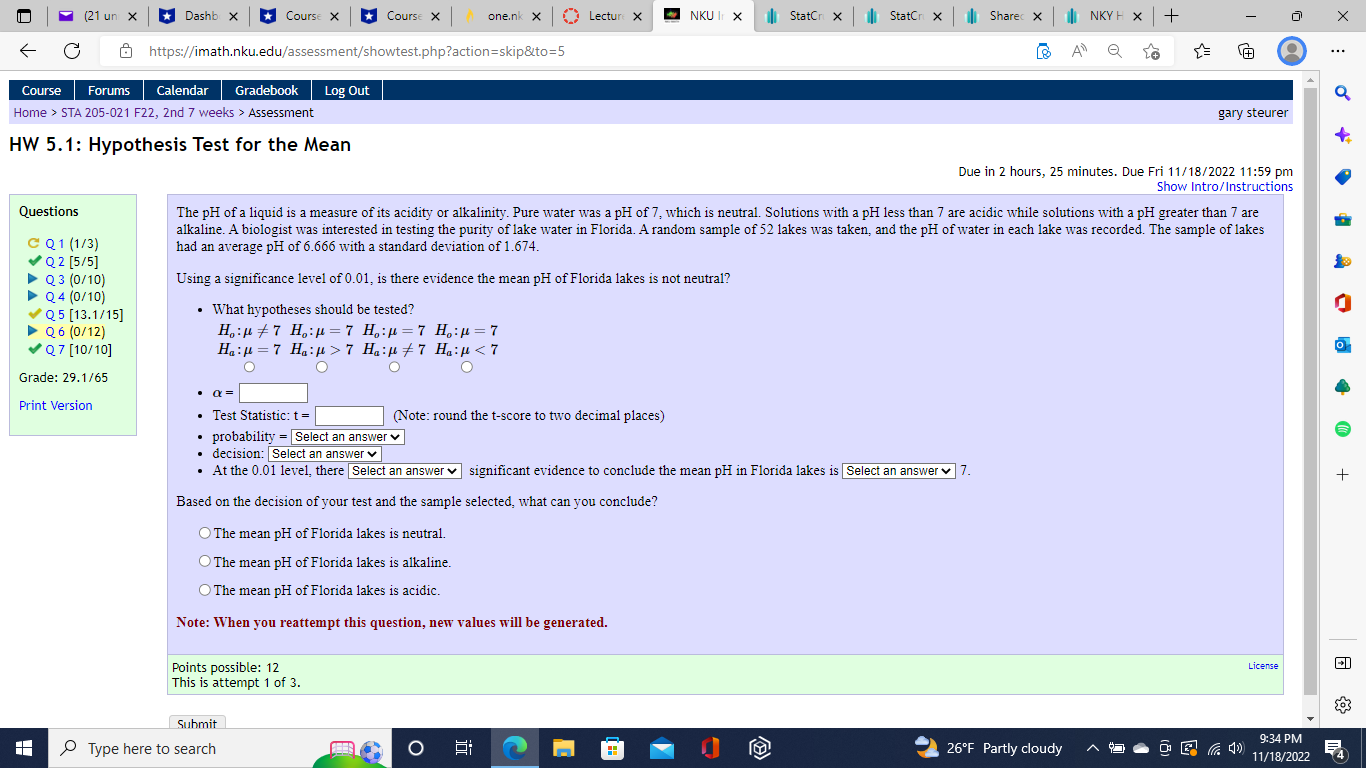
Task: Open the Games icon in the sidebar
Action: 1342,262
